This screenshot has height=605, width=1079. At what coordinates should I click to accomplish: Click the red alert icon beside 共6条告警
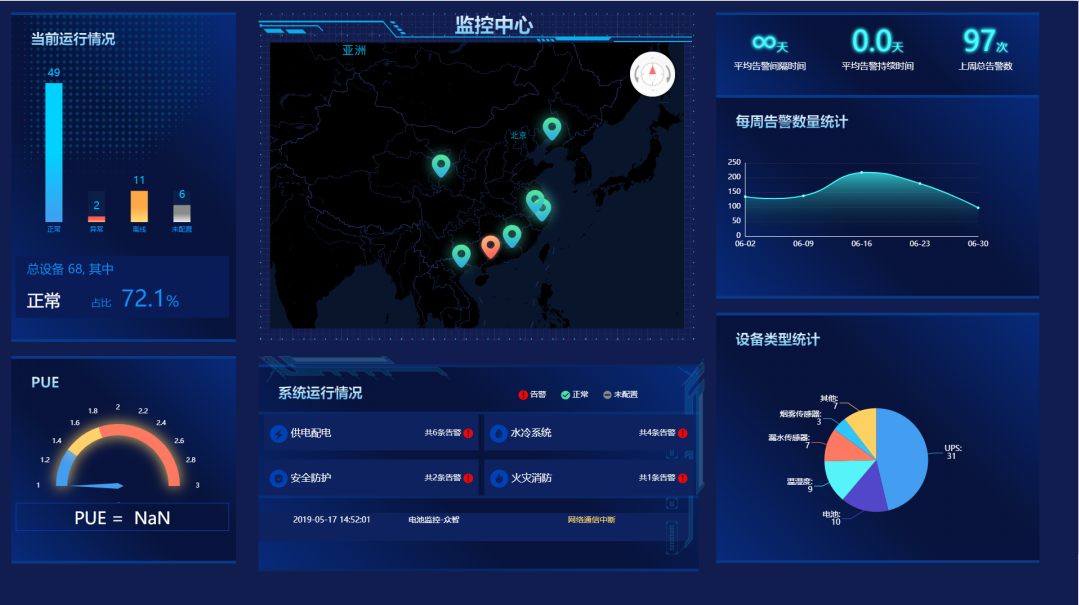[x=469, y=433]
